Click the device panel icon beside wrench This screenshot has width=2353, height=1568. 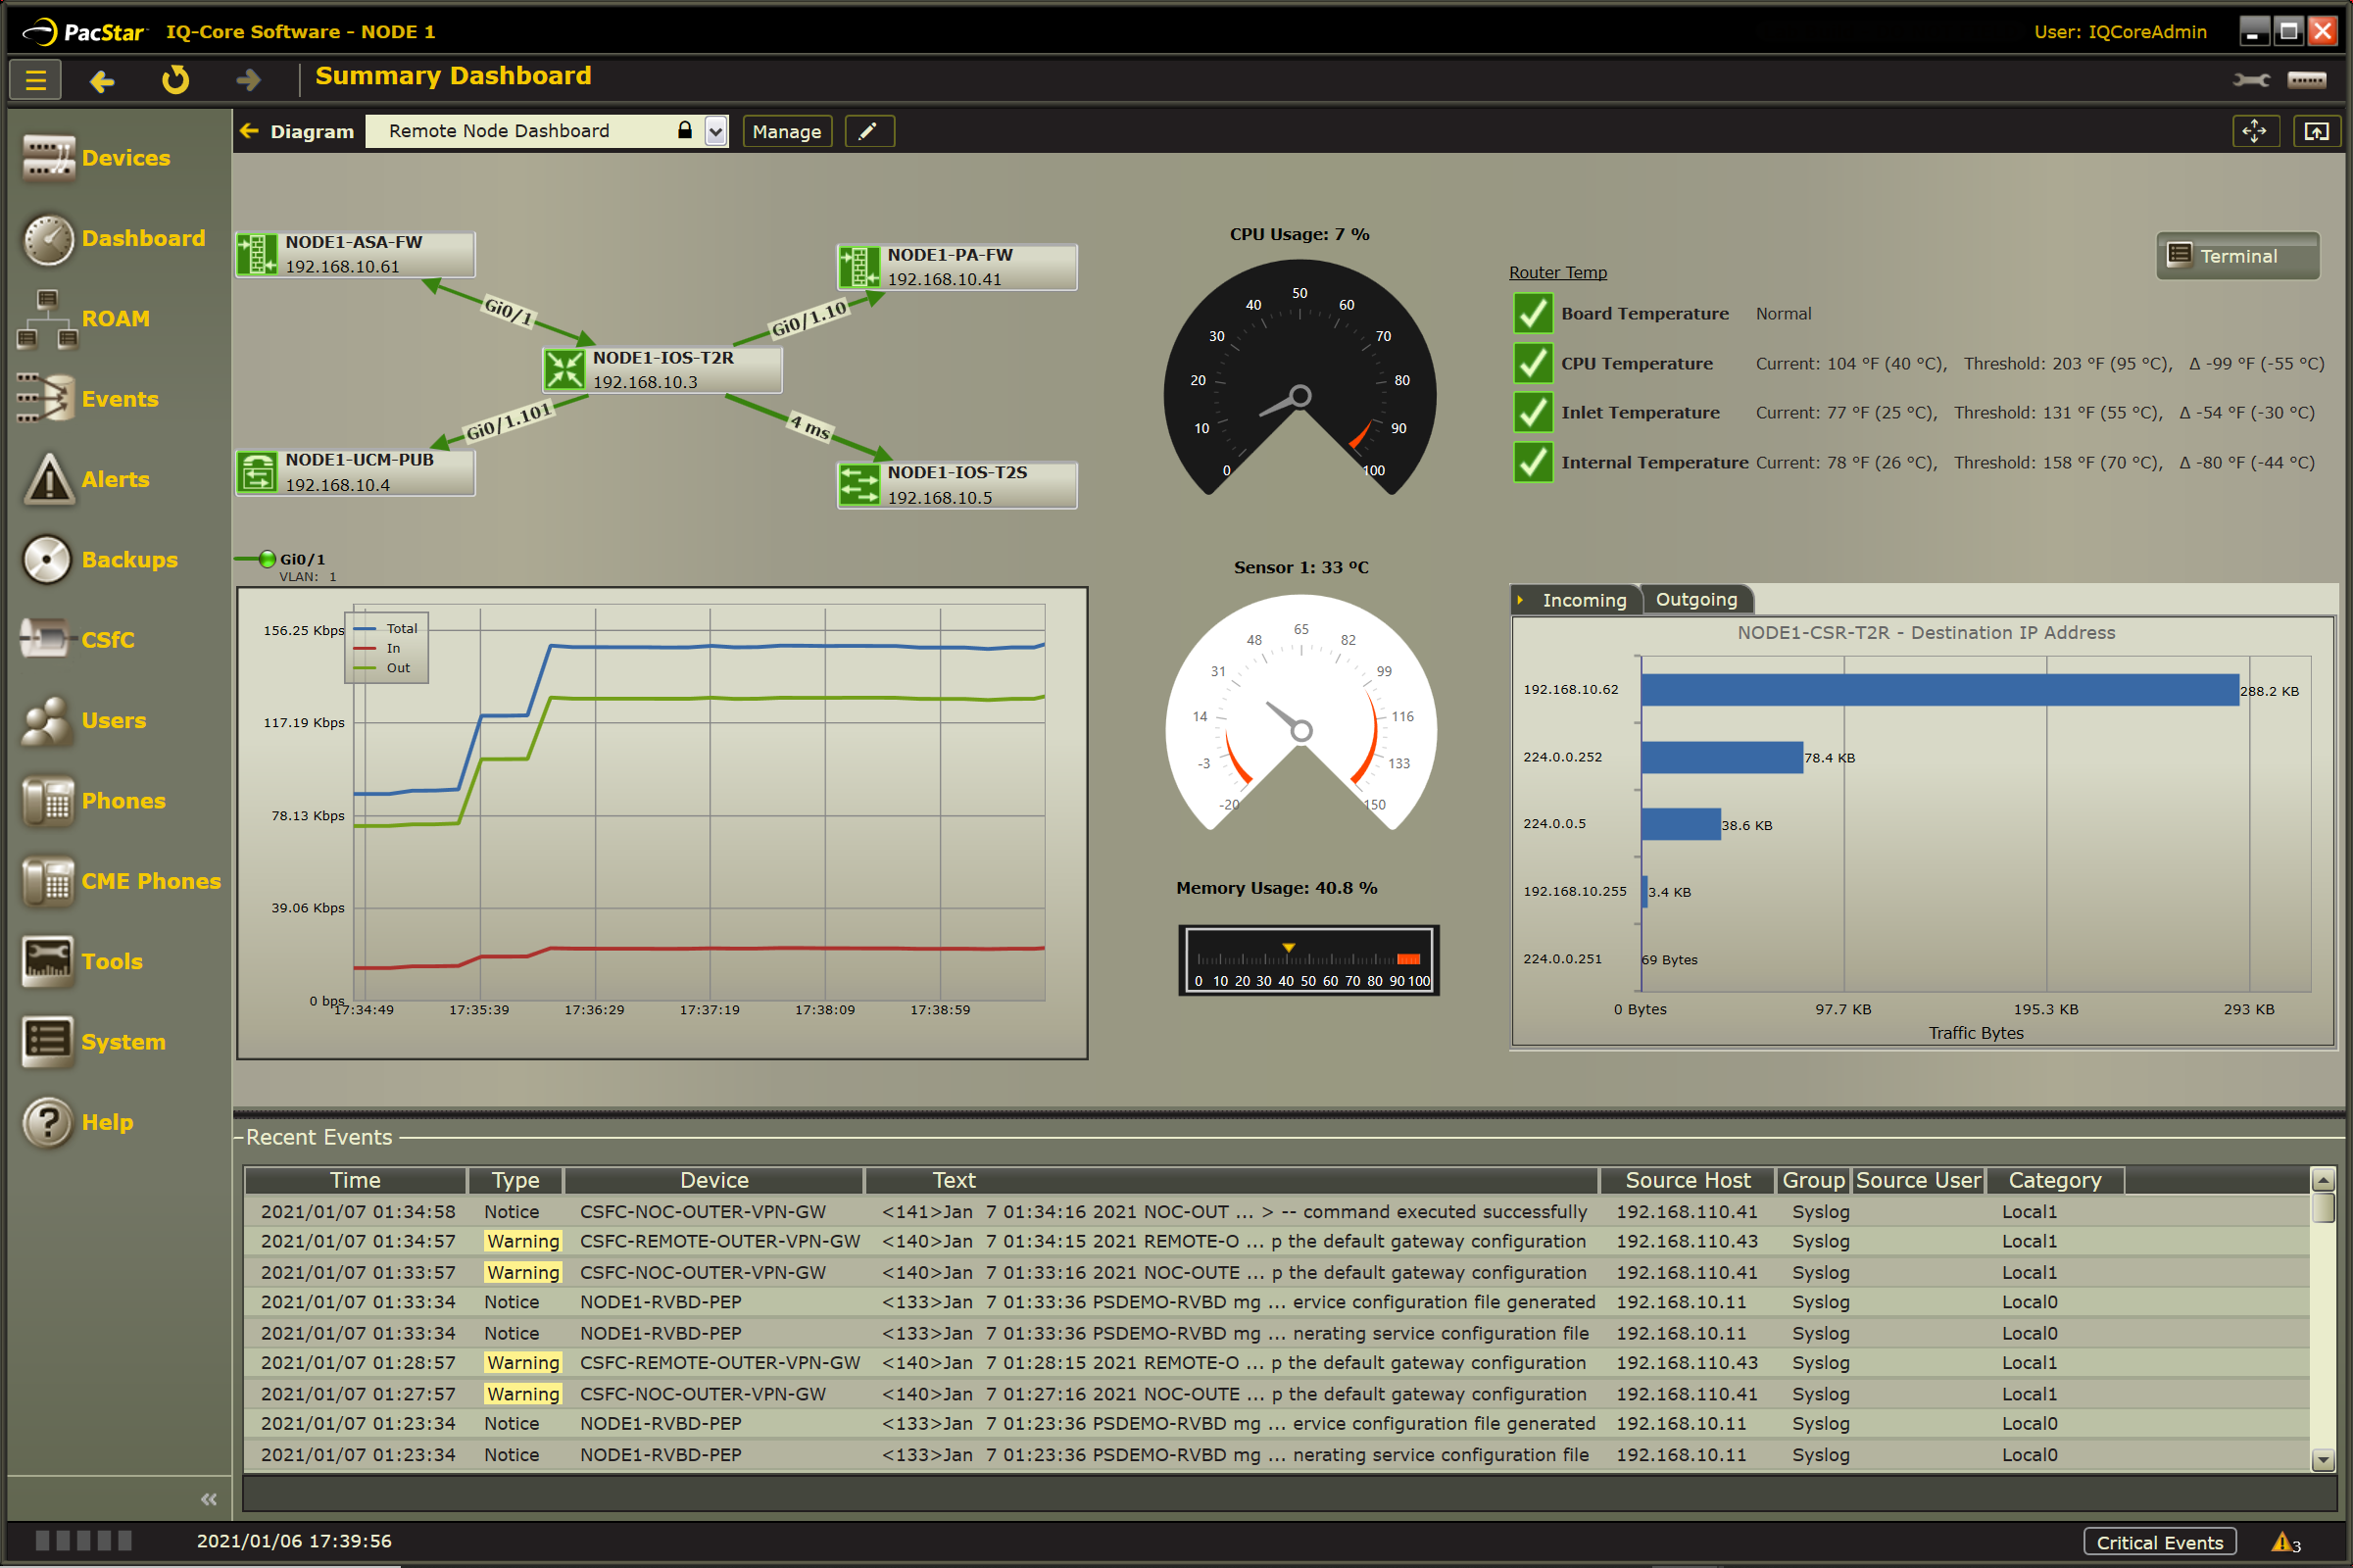tap(2307, 80)
